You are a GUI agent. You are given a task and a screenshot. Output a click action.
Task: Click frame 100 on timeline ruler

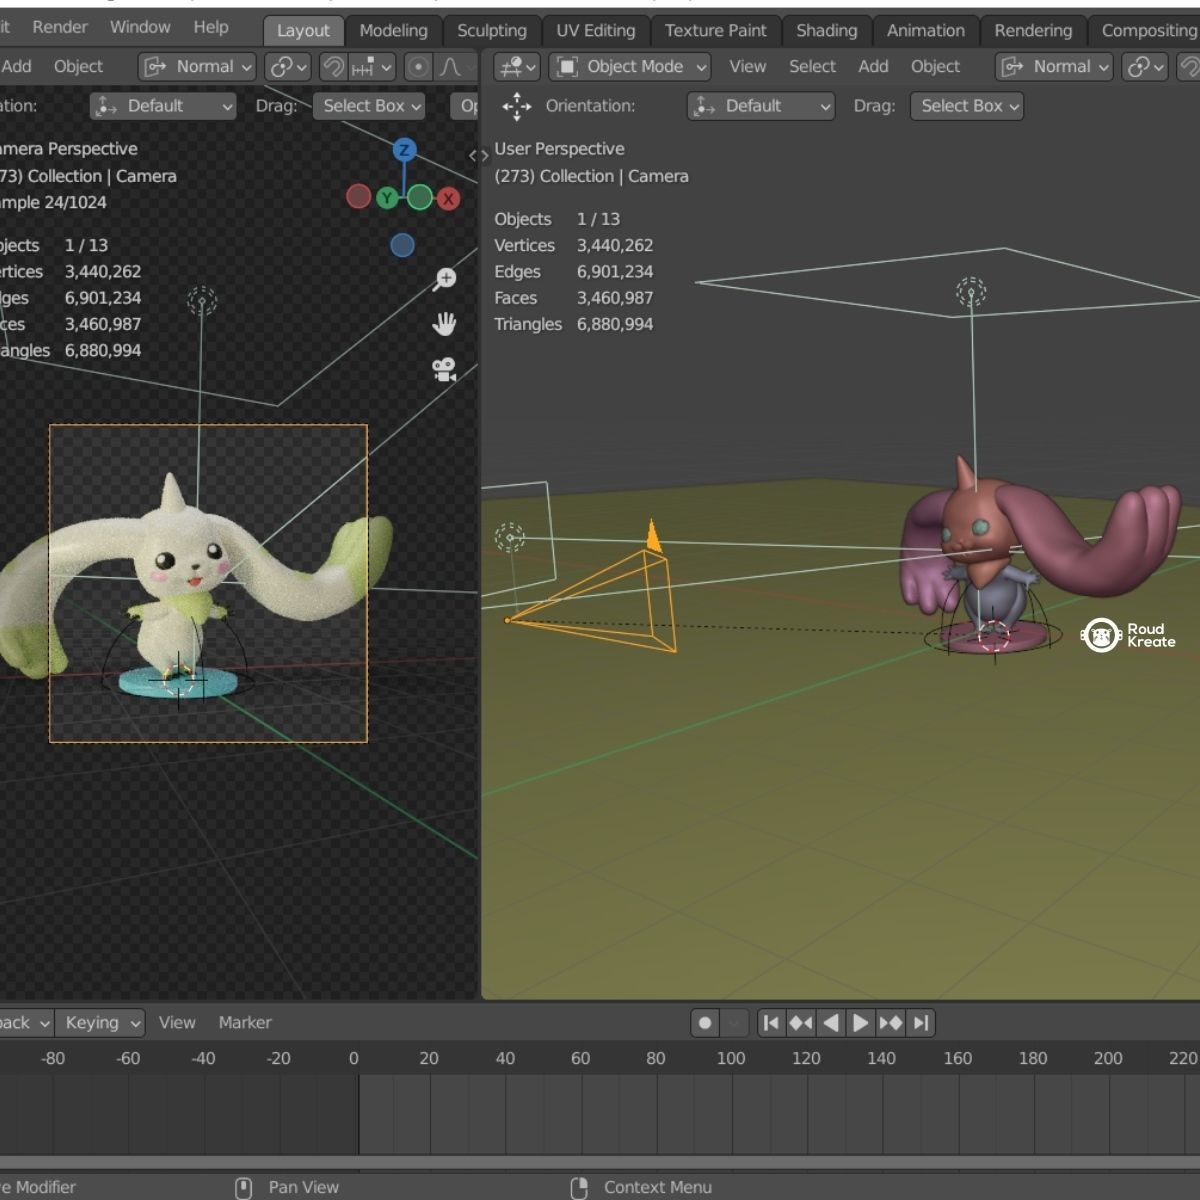(731, 1058)
